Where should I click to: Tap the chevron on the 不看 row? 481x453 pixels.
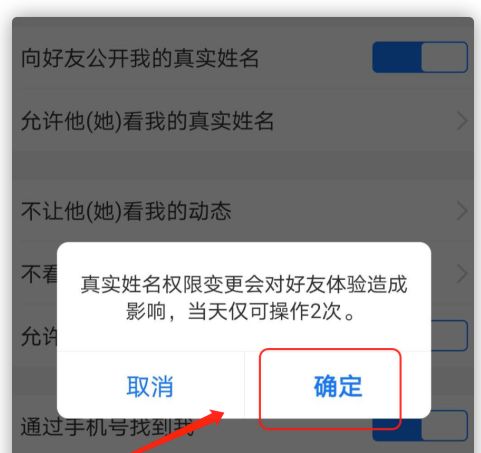(462, 273)
